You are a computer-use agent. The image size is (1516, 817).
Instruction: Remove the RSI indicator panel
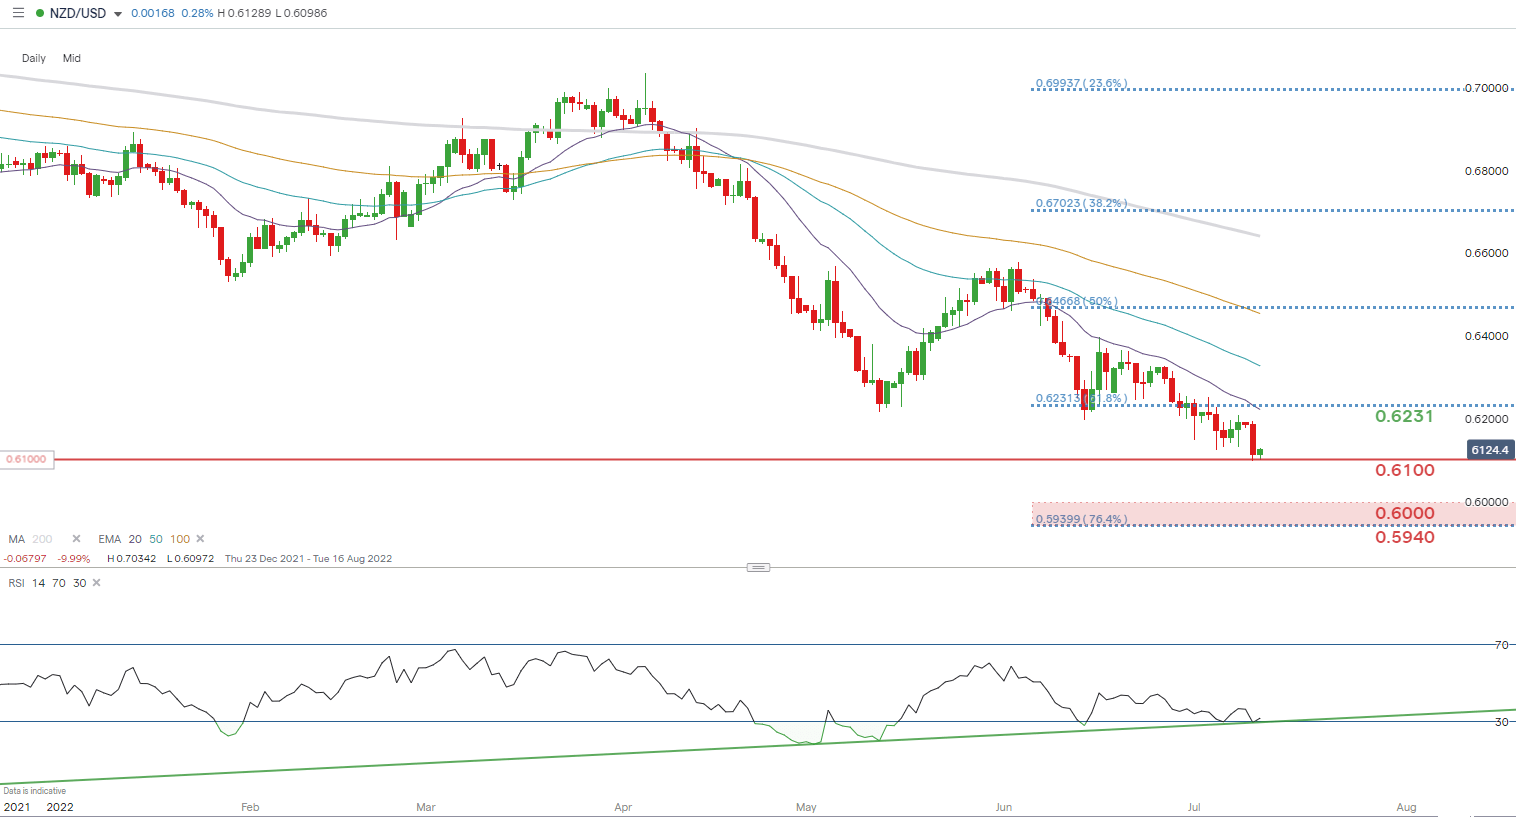coord(96,583)
